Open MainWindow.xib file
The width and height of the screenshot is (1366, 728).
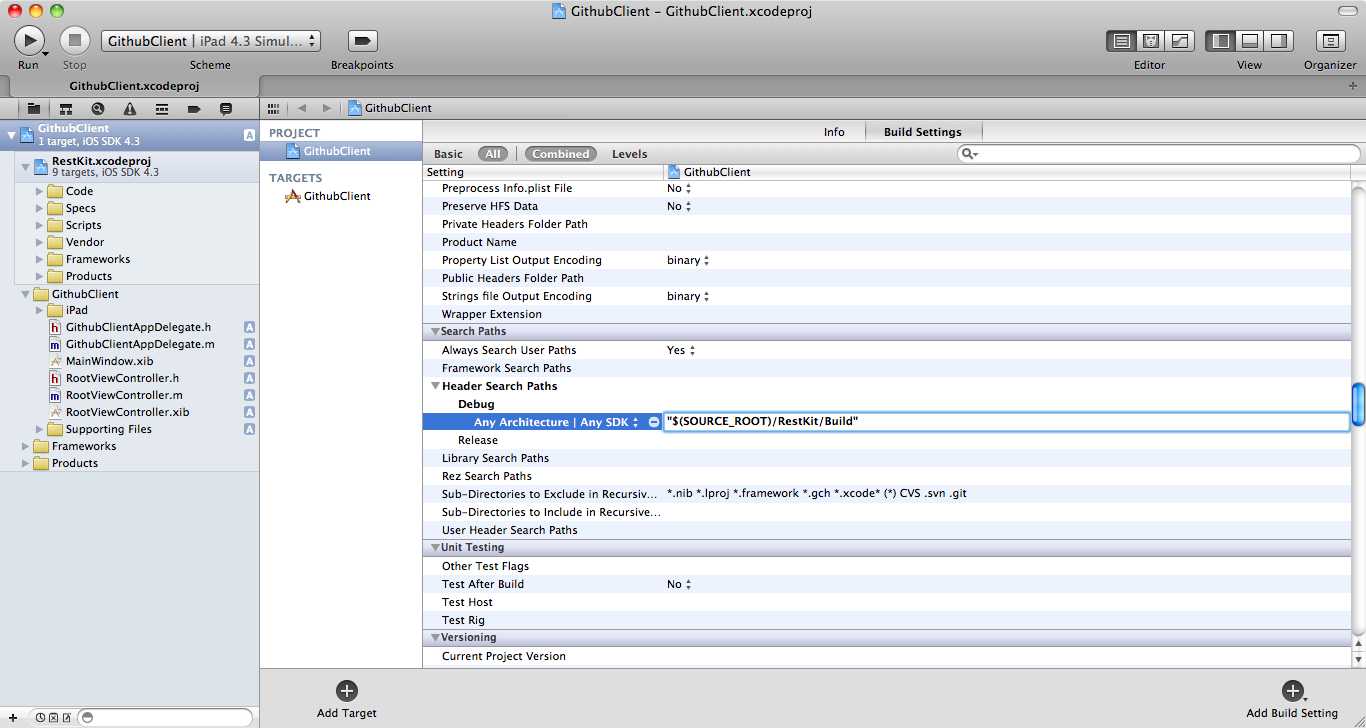pos(109,361)
